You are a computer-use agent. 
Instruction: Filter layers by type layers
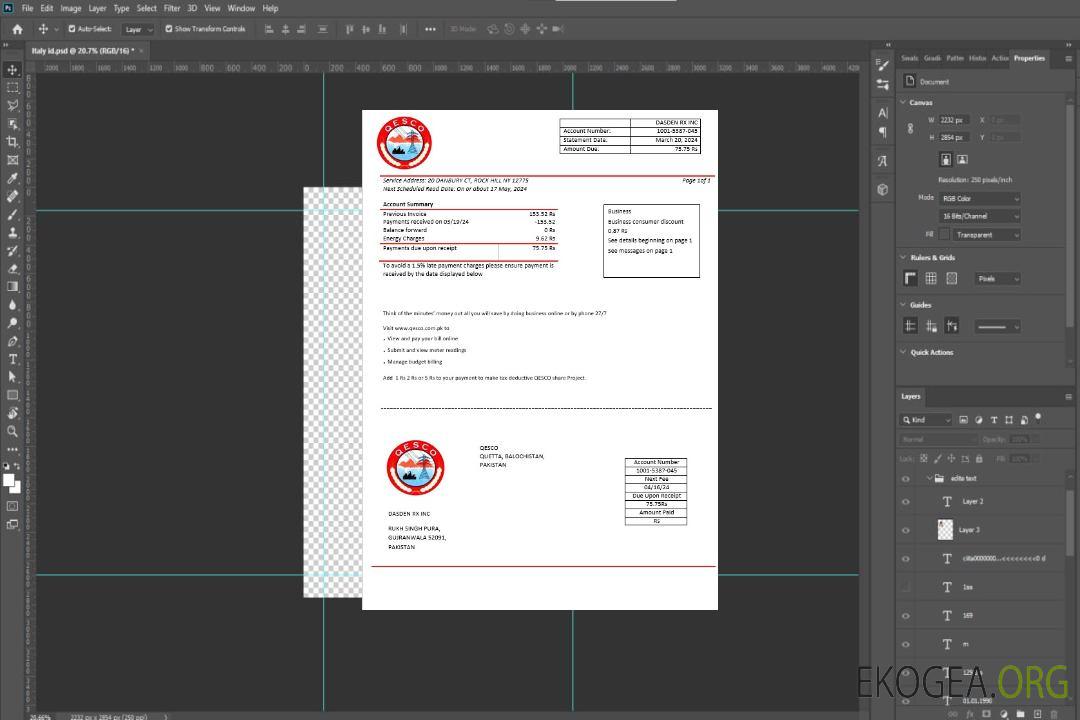click(994, 420)
